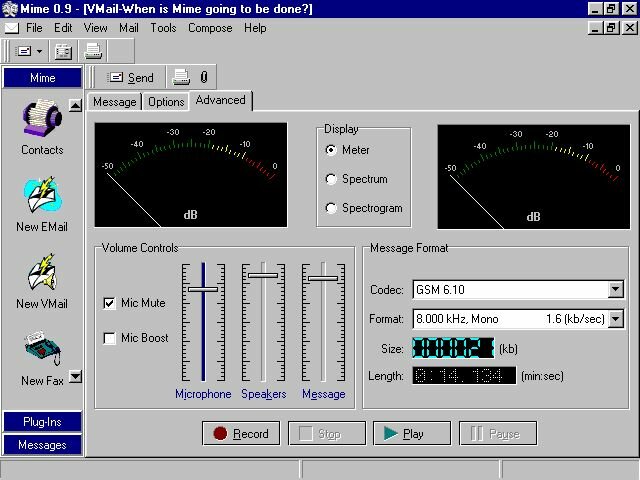Viewport: 640px width, 480px height.
Task: Click the printer icon beside Send
Action: (181, 77)
